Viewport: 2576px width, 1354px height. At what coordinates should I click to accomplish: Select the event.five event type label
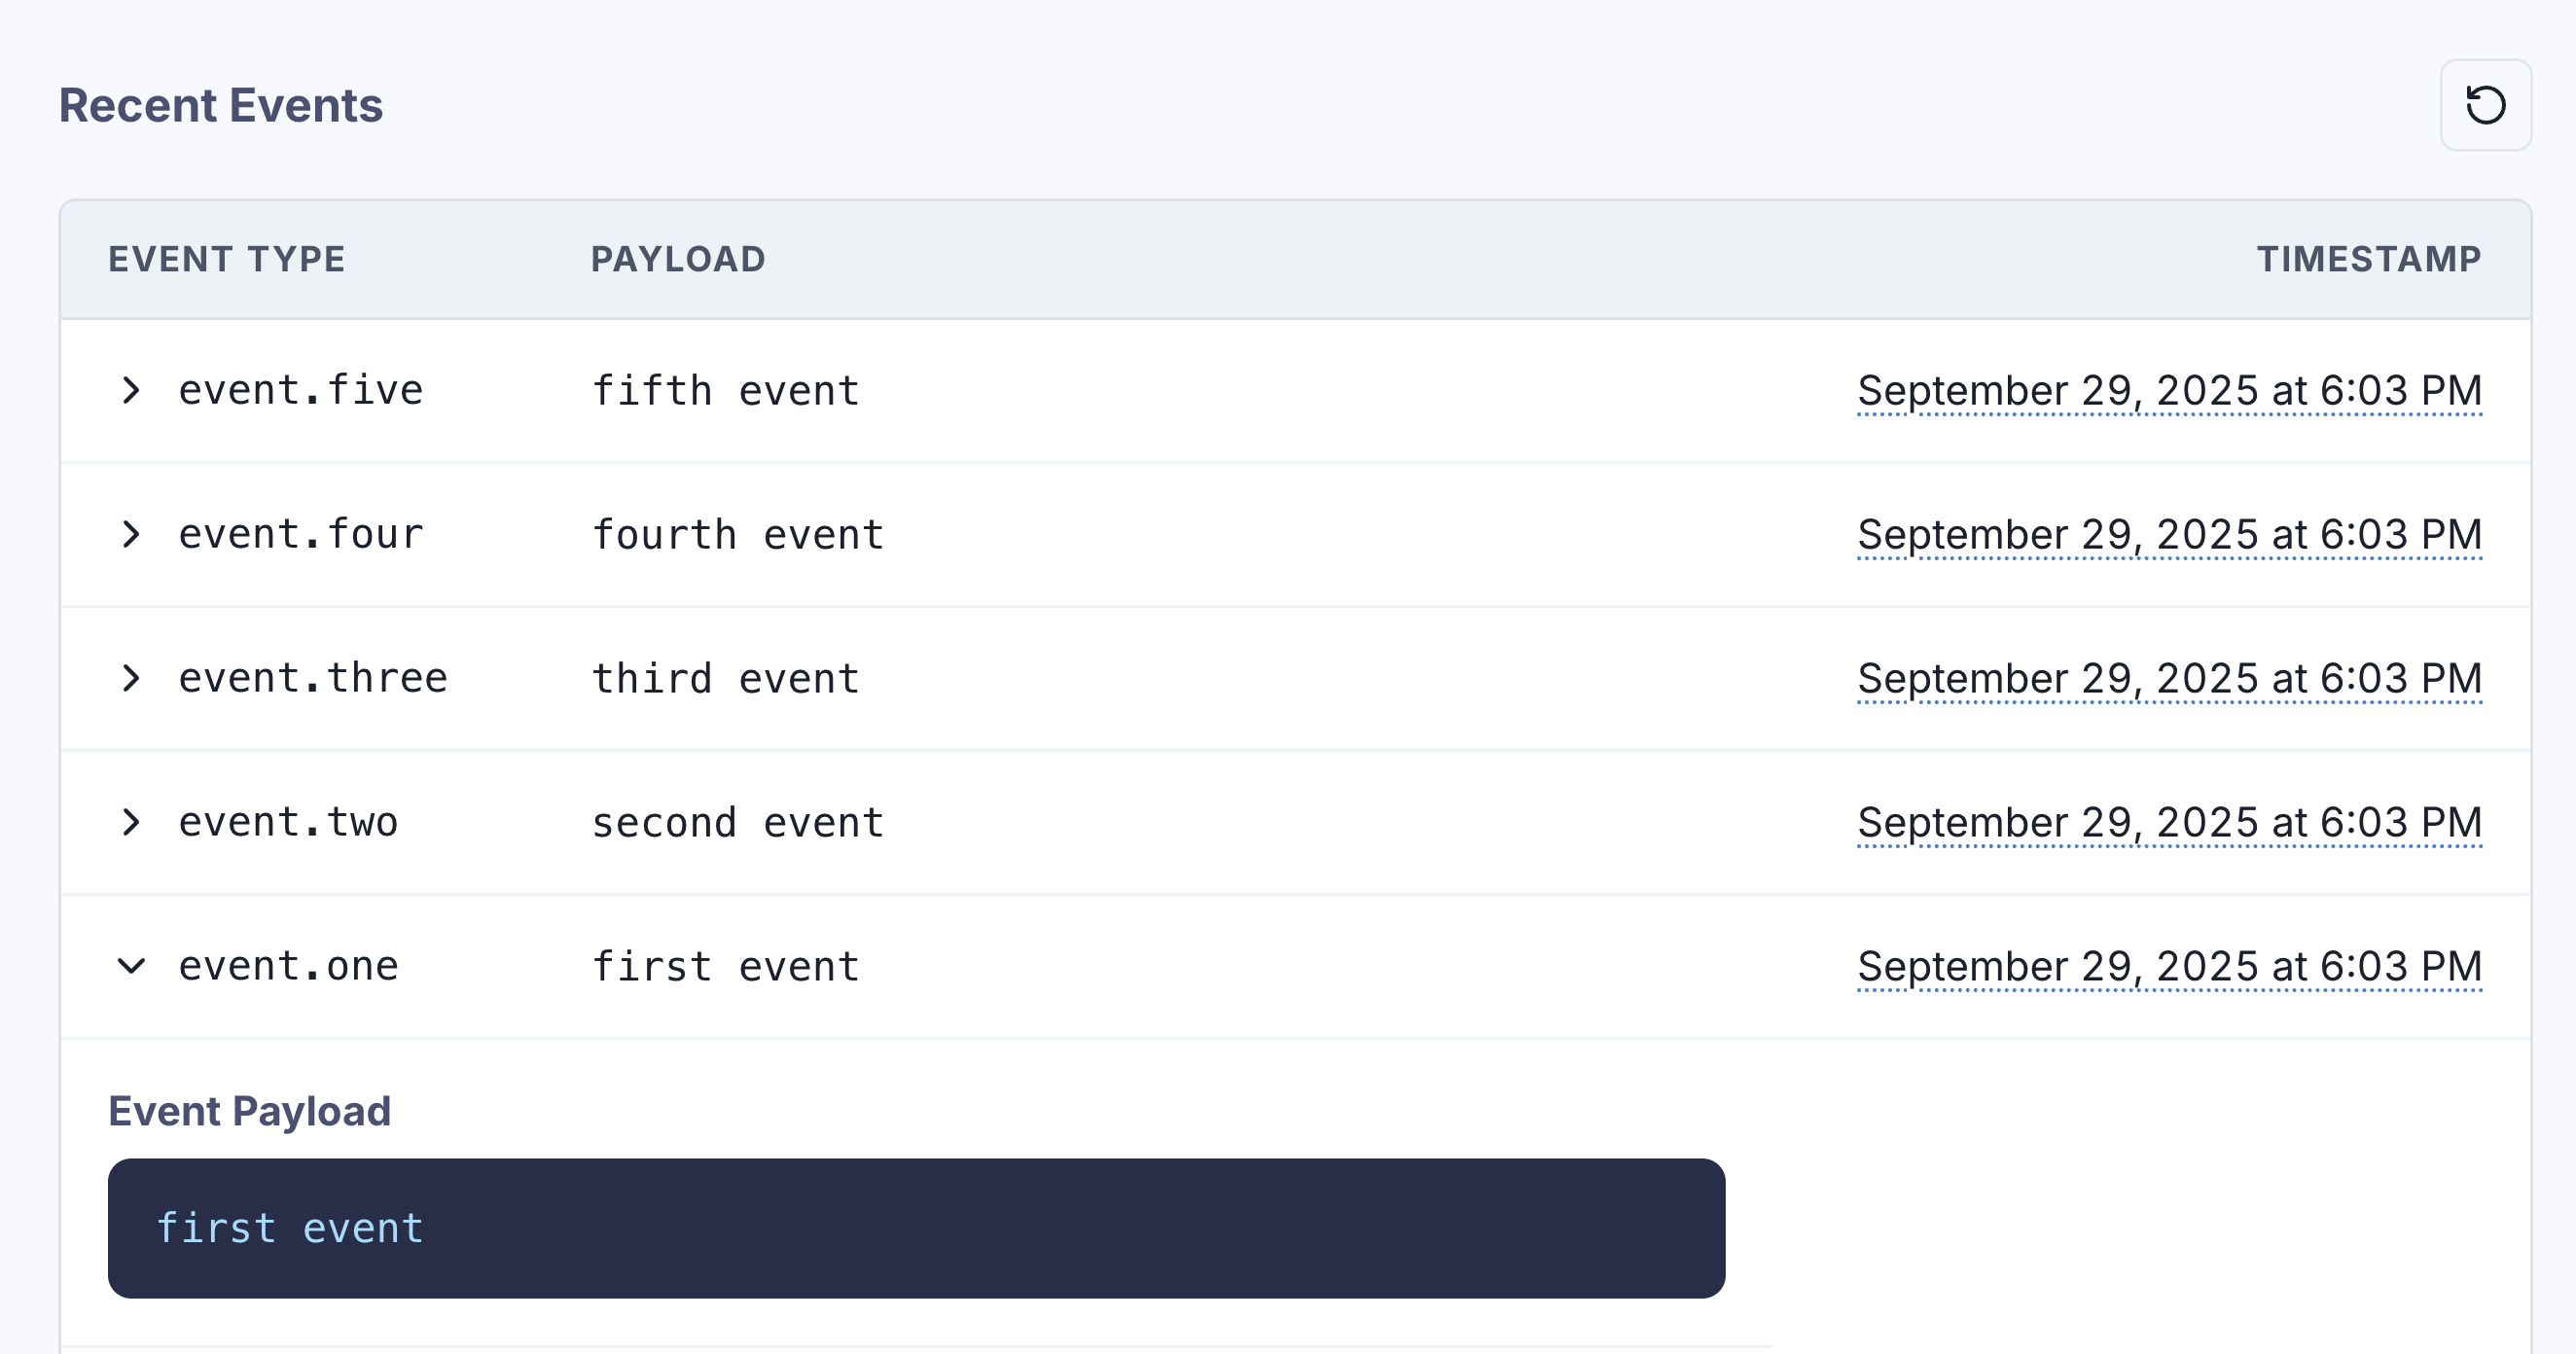pos(300,390)
